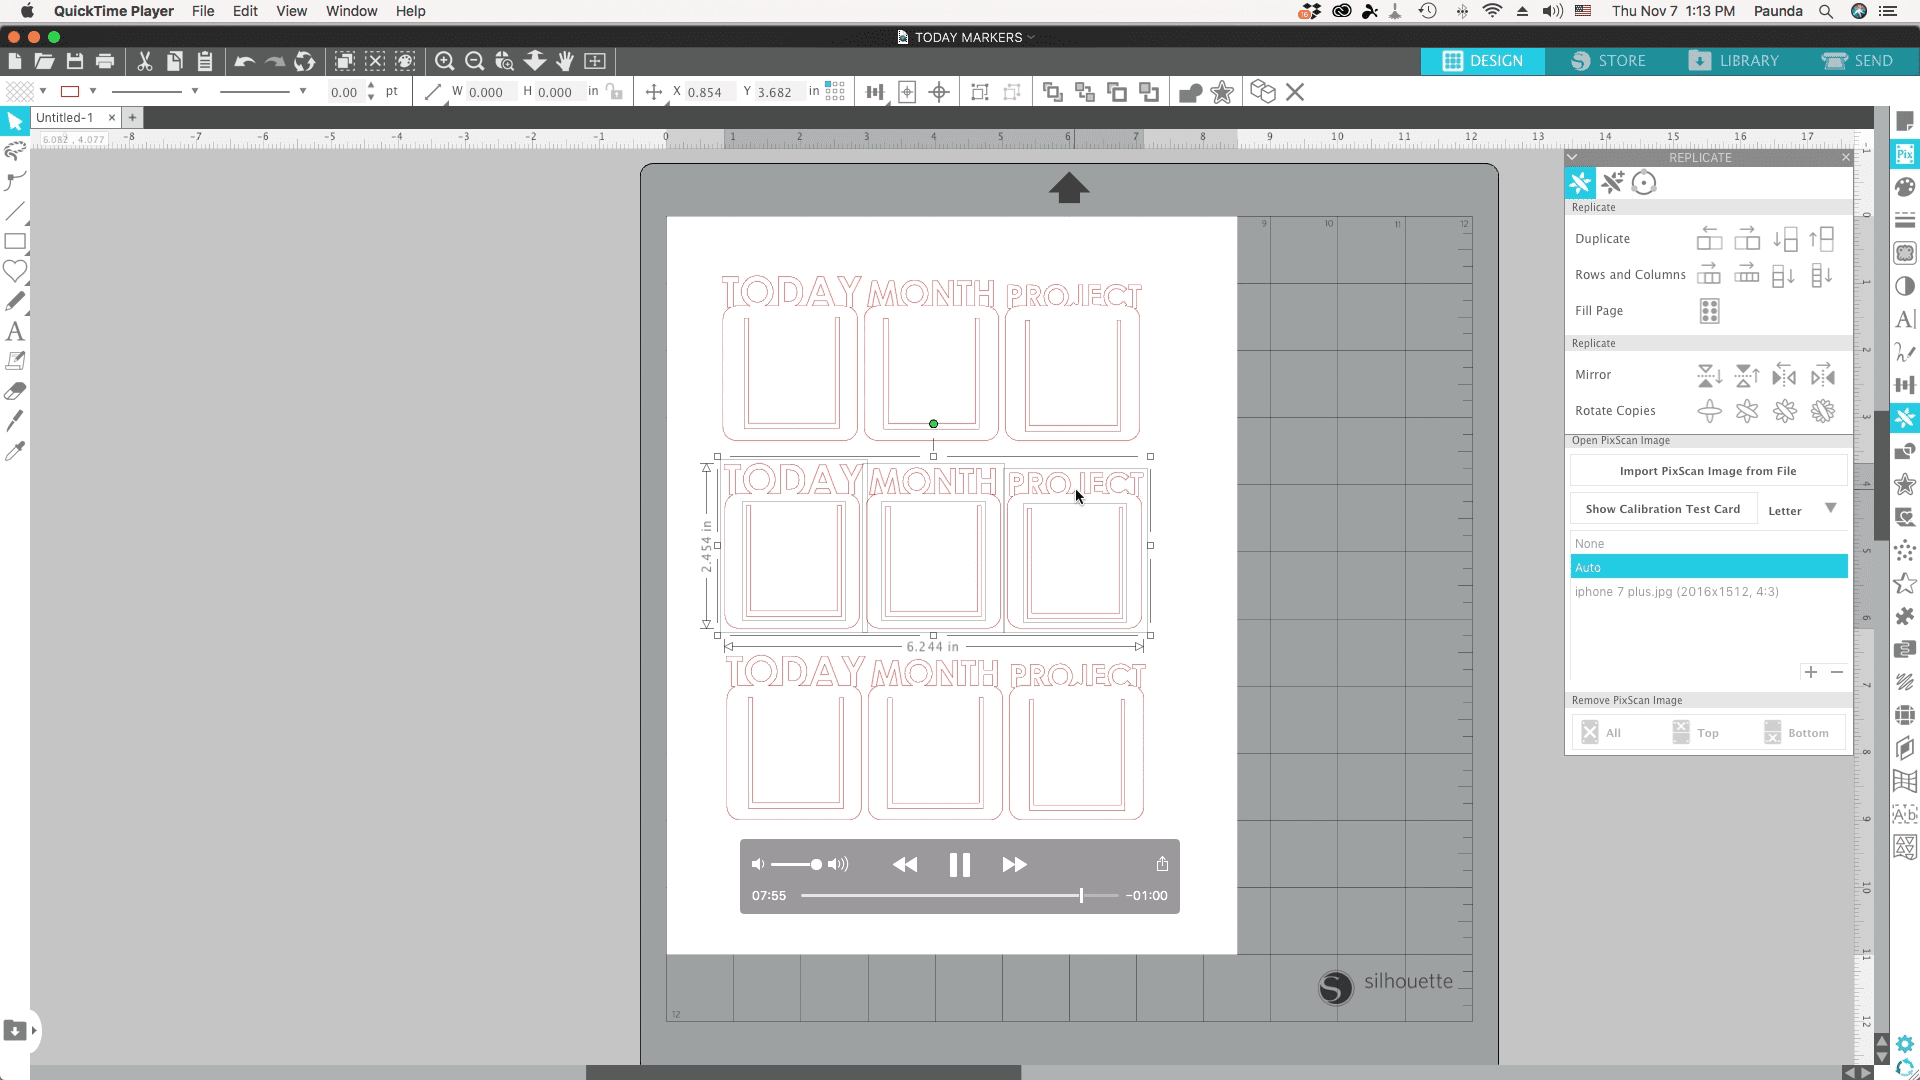
Task: Click the video timeline progress slider
Action: point(959,896)
